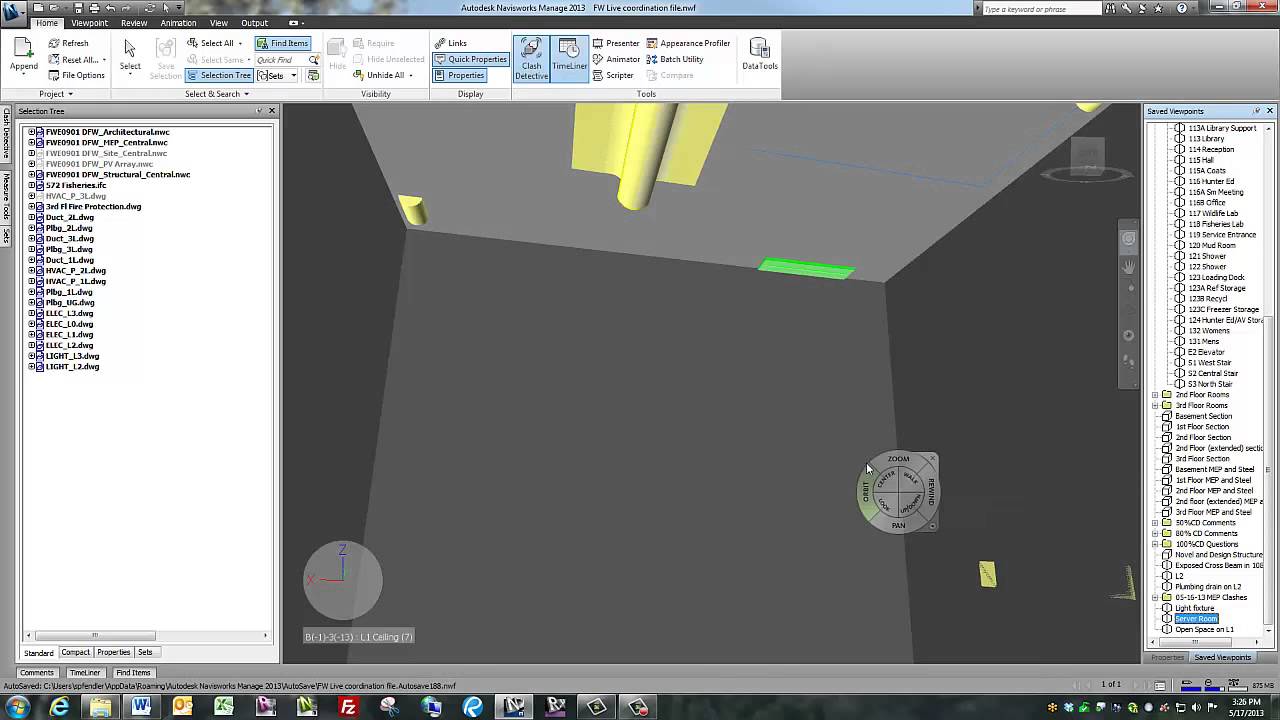
Task: Launch the Scripter tool
Action: [613, 75]
